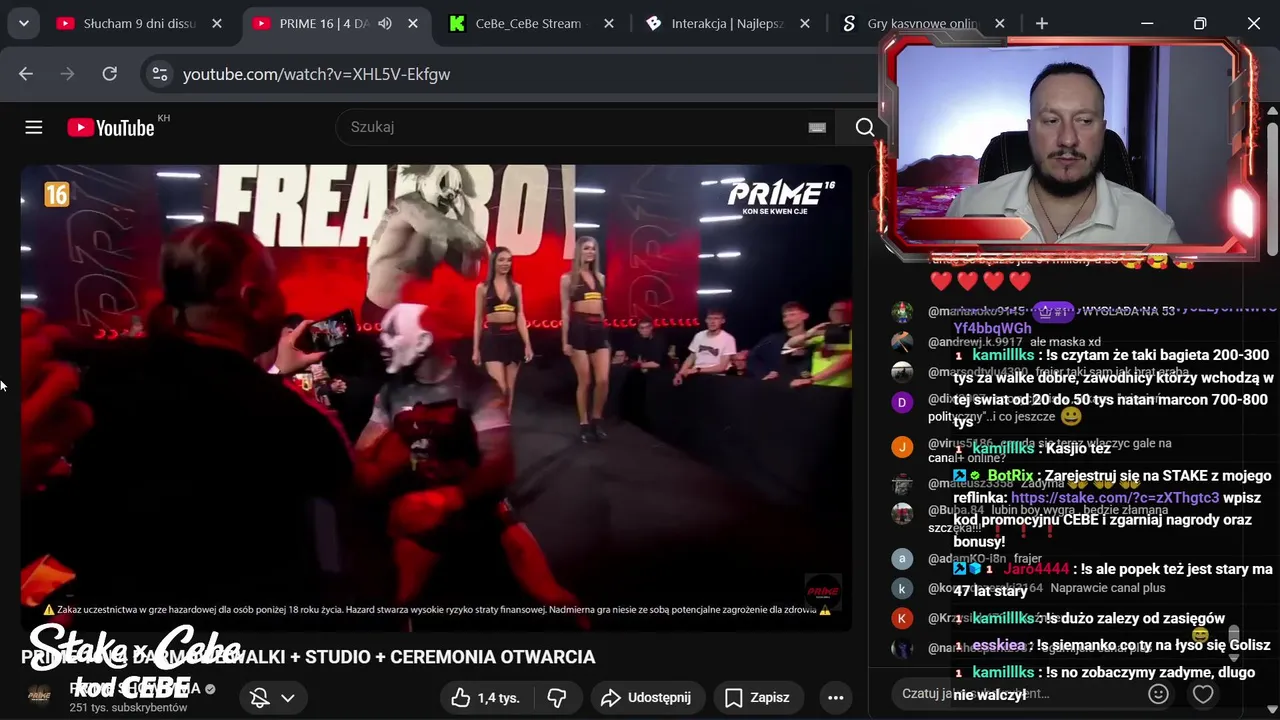Expand notification options chevron

[x=288, y=697]
